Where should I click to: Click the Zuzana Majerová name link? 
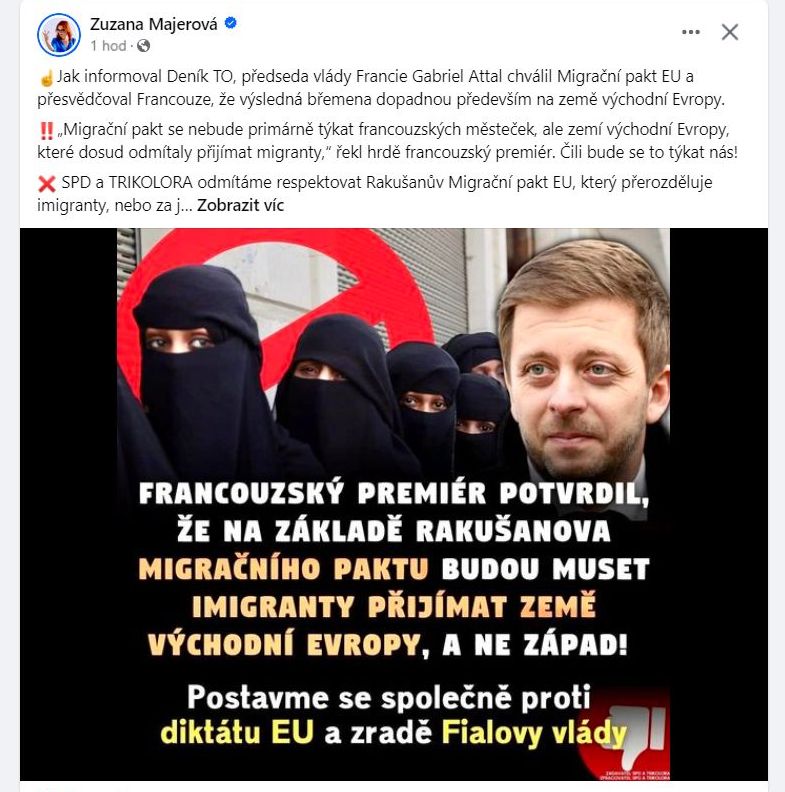[x=154, y=24]
